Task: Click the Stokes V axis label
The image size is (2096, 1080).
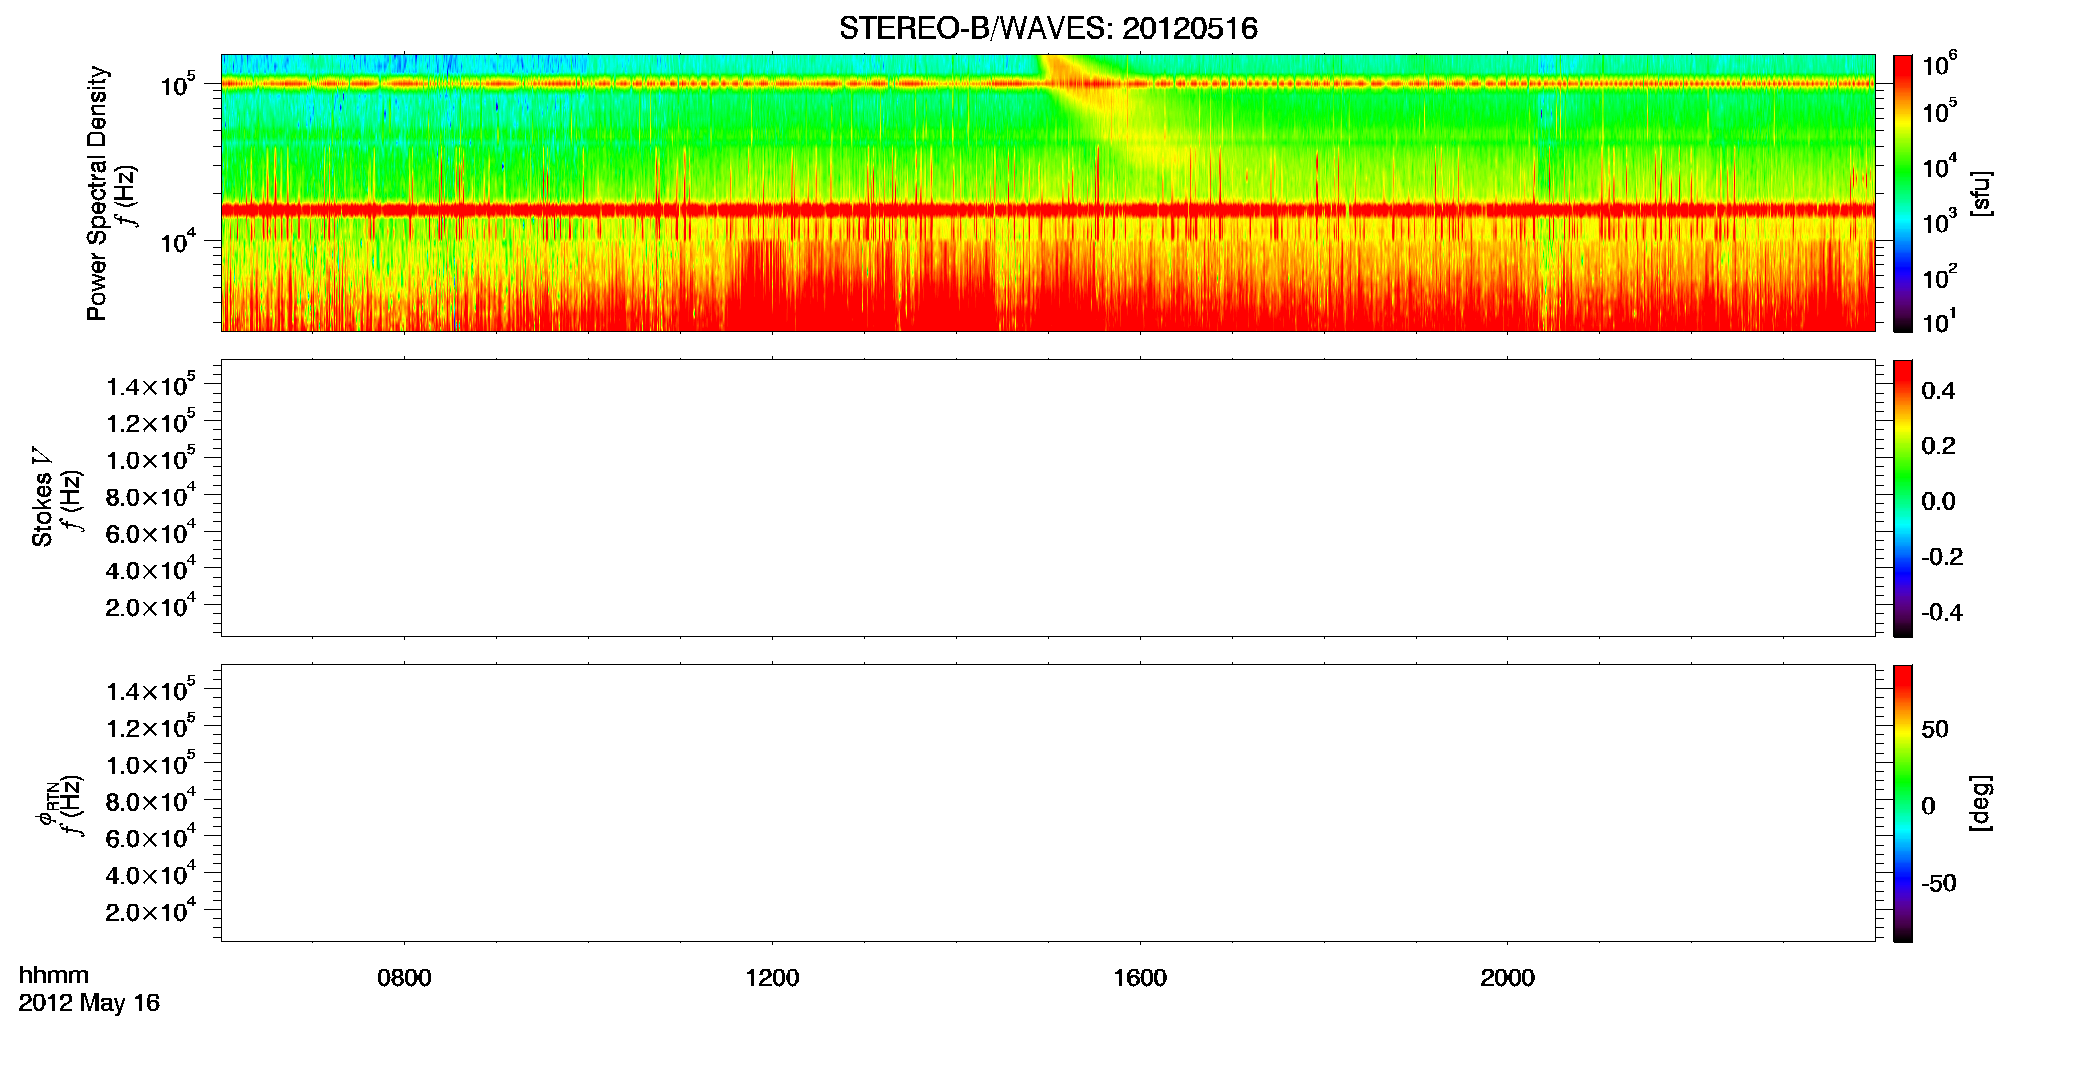Action: click(x=42, y=498)
